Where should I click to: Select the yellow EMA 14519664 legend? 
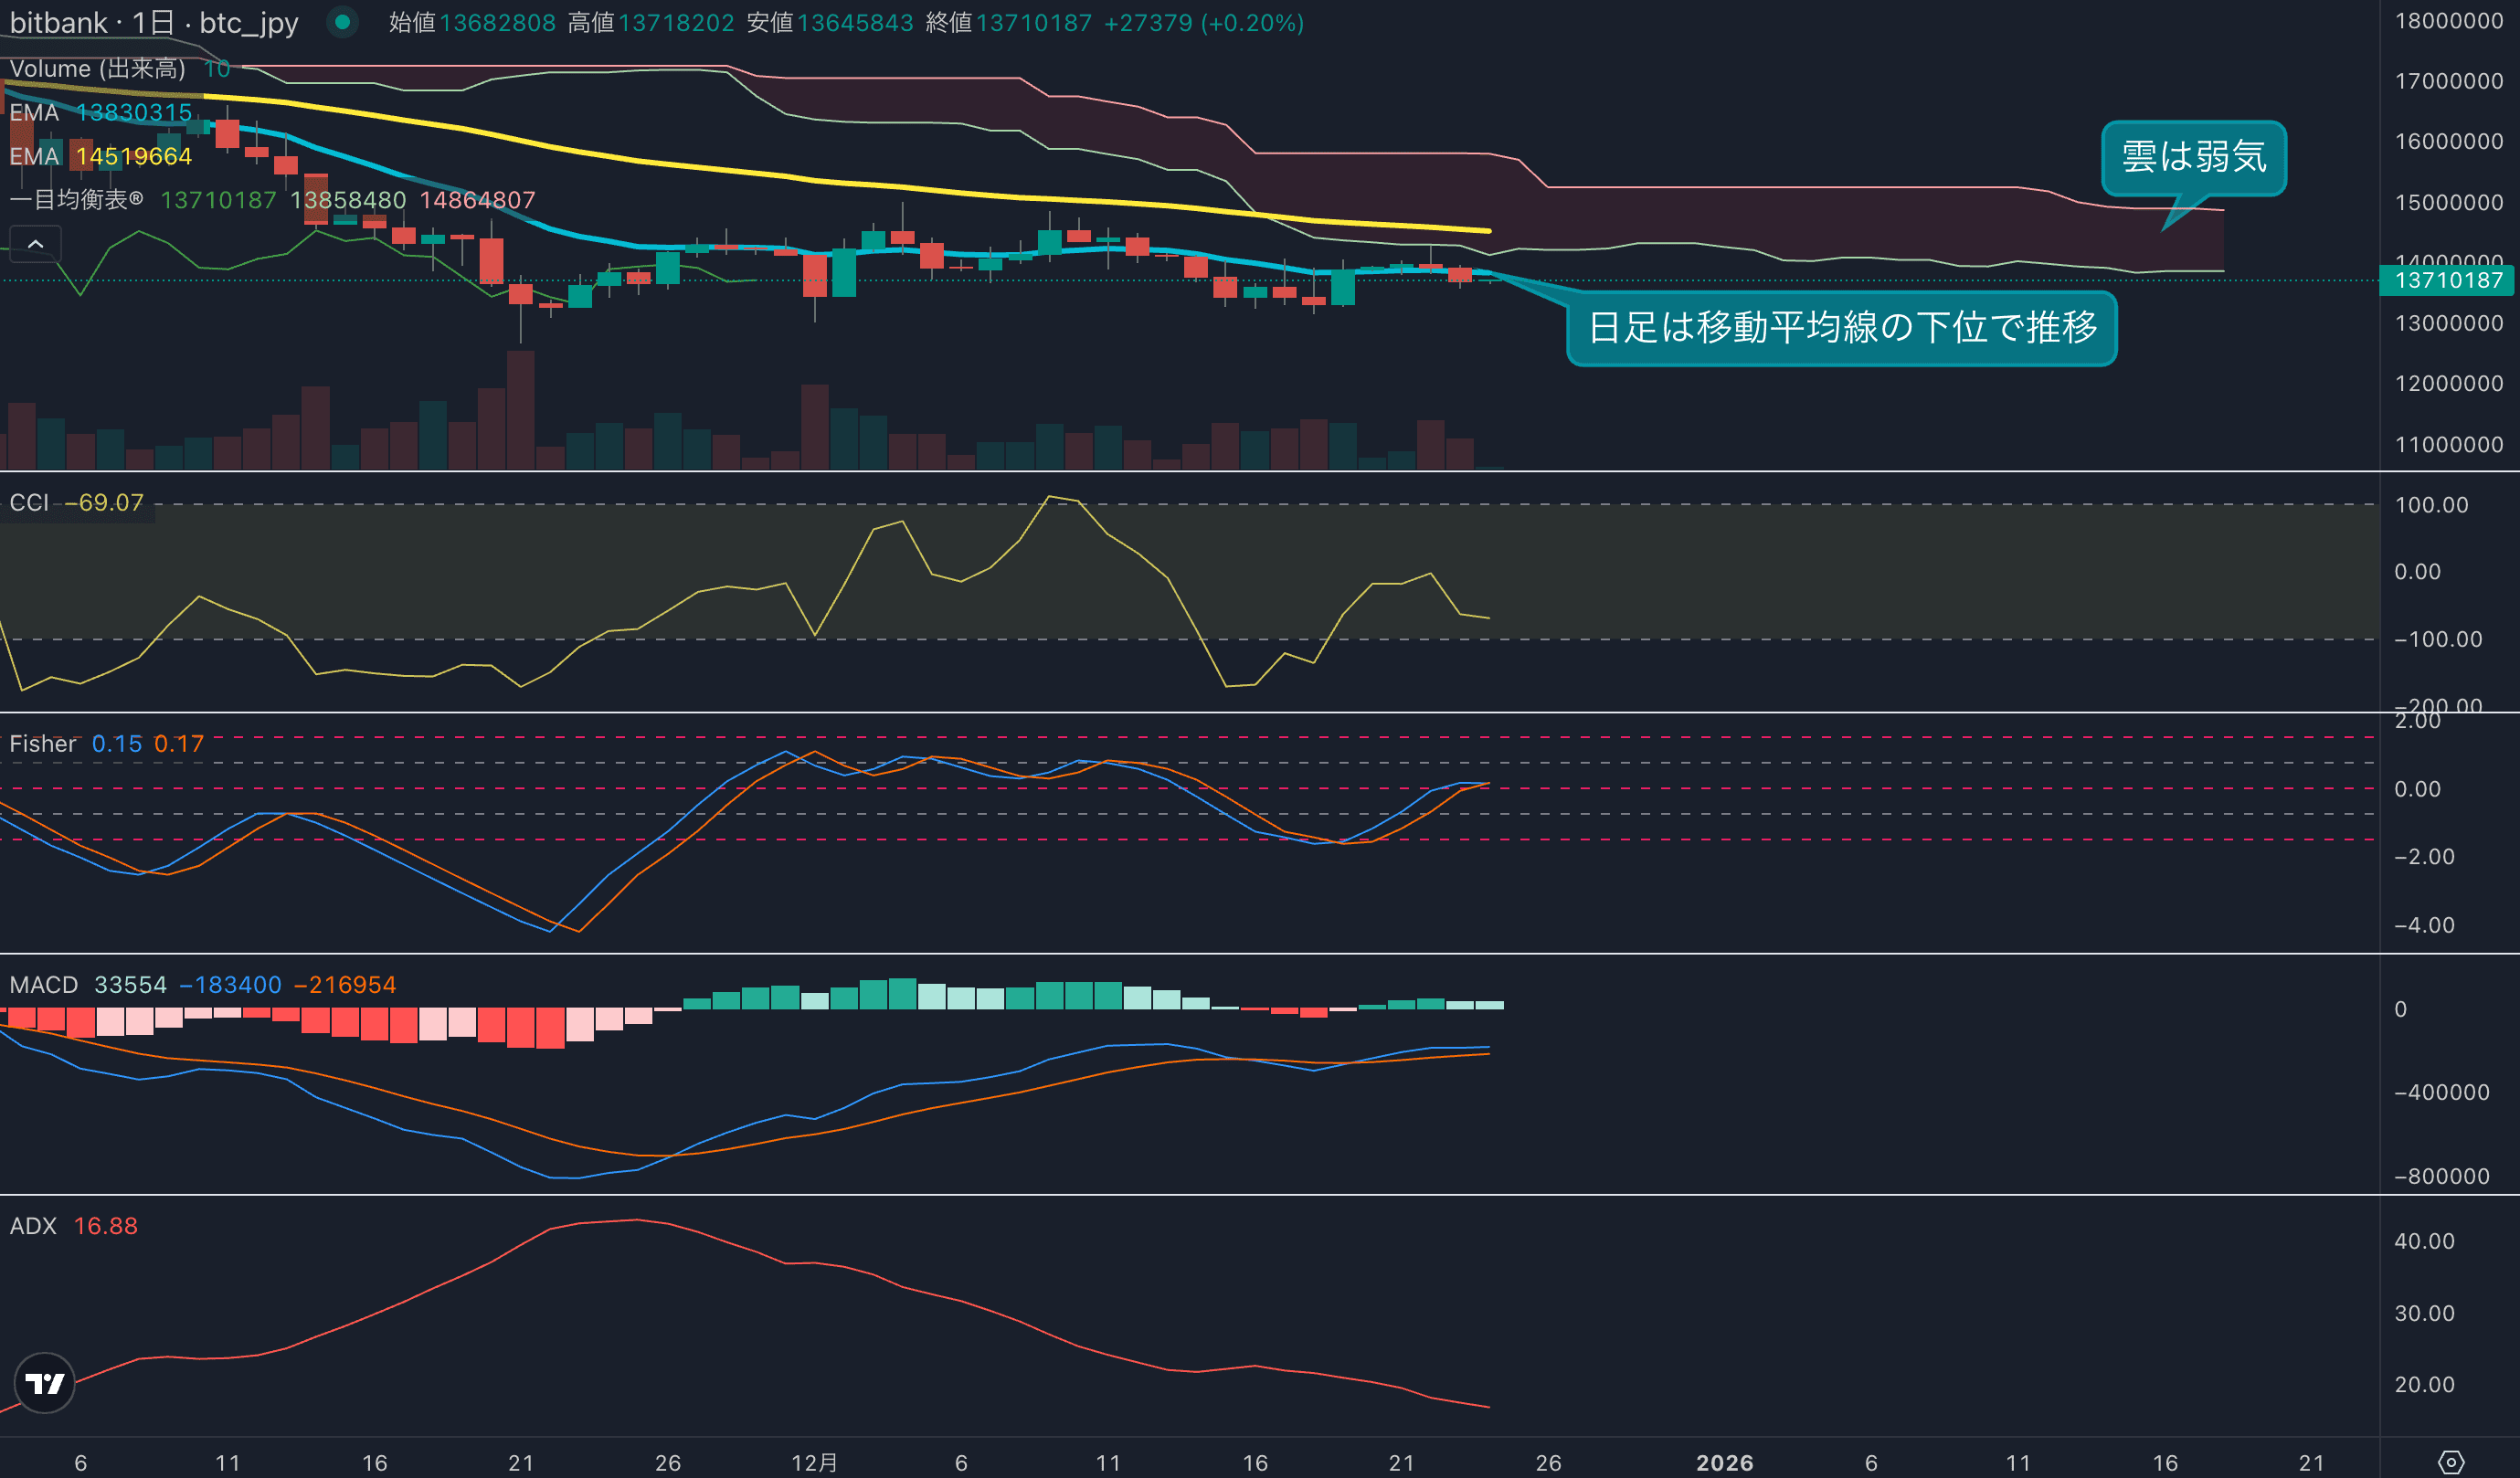click(100, 156)
